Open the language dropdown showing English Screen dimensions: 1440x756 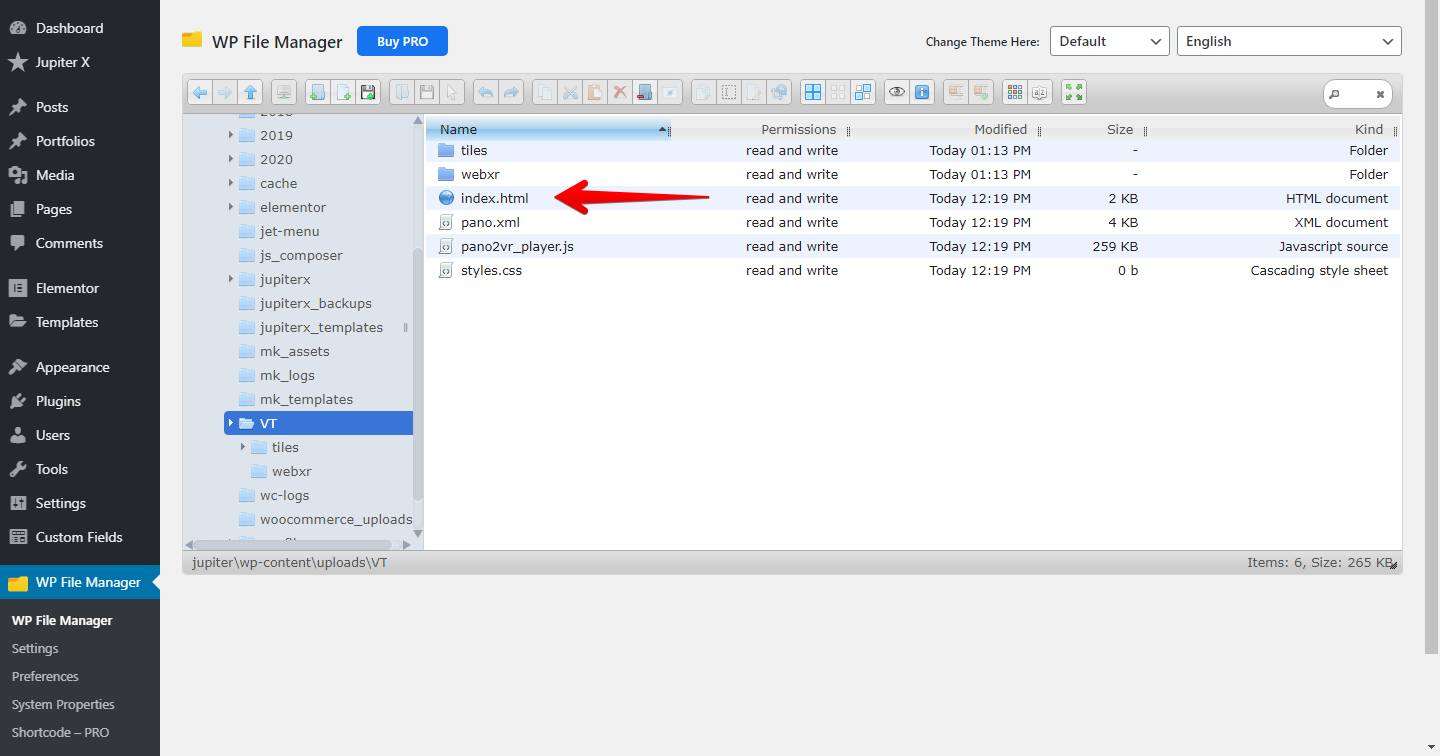[x=1289, y=41]
